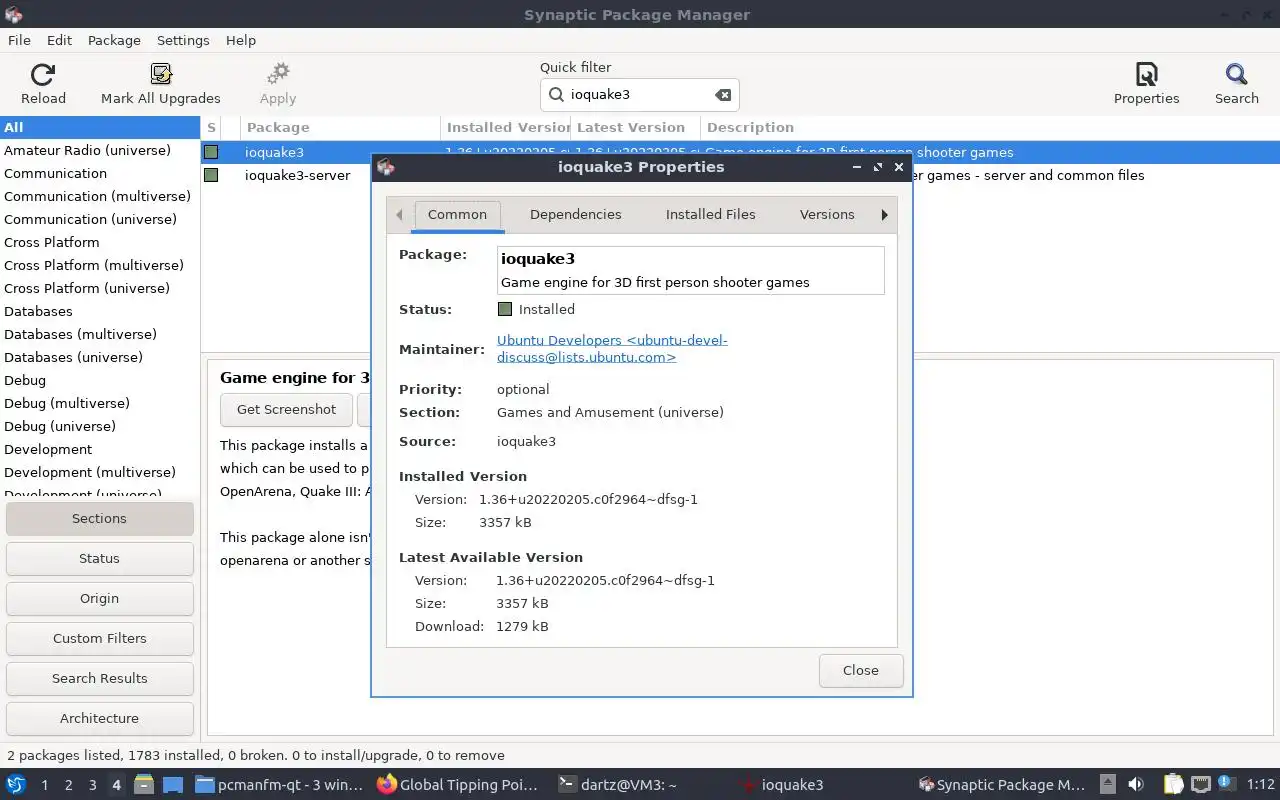Sort by Latest Version column header
Viewport: 1280px width, 800px height.
pos(634,127)
